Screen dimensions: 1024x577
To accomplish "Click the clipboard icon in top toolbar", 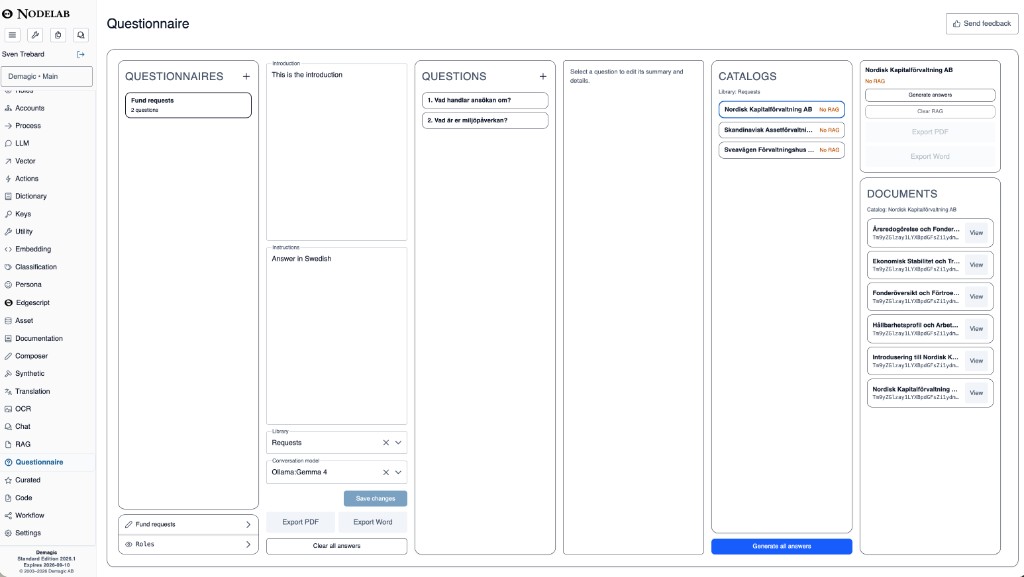I will tap(58, 35).
